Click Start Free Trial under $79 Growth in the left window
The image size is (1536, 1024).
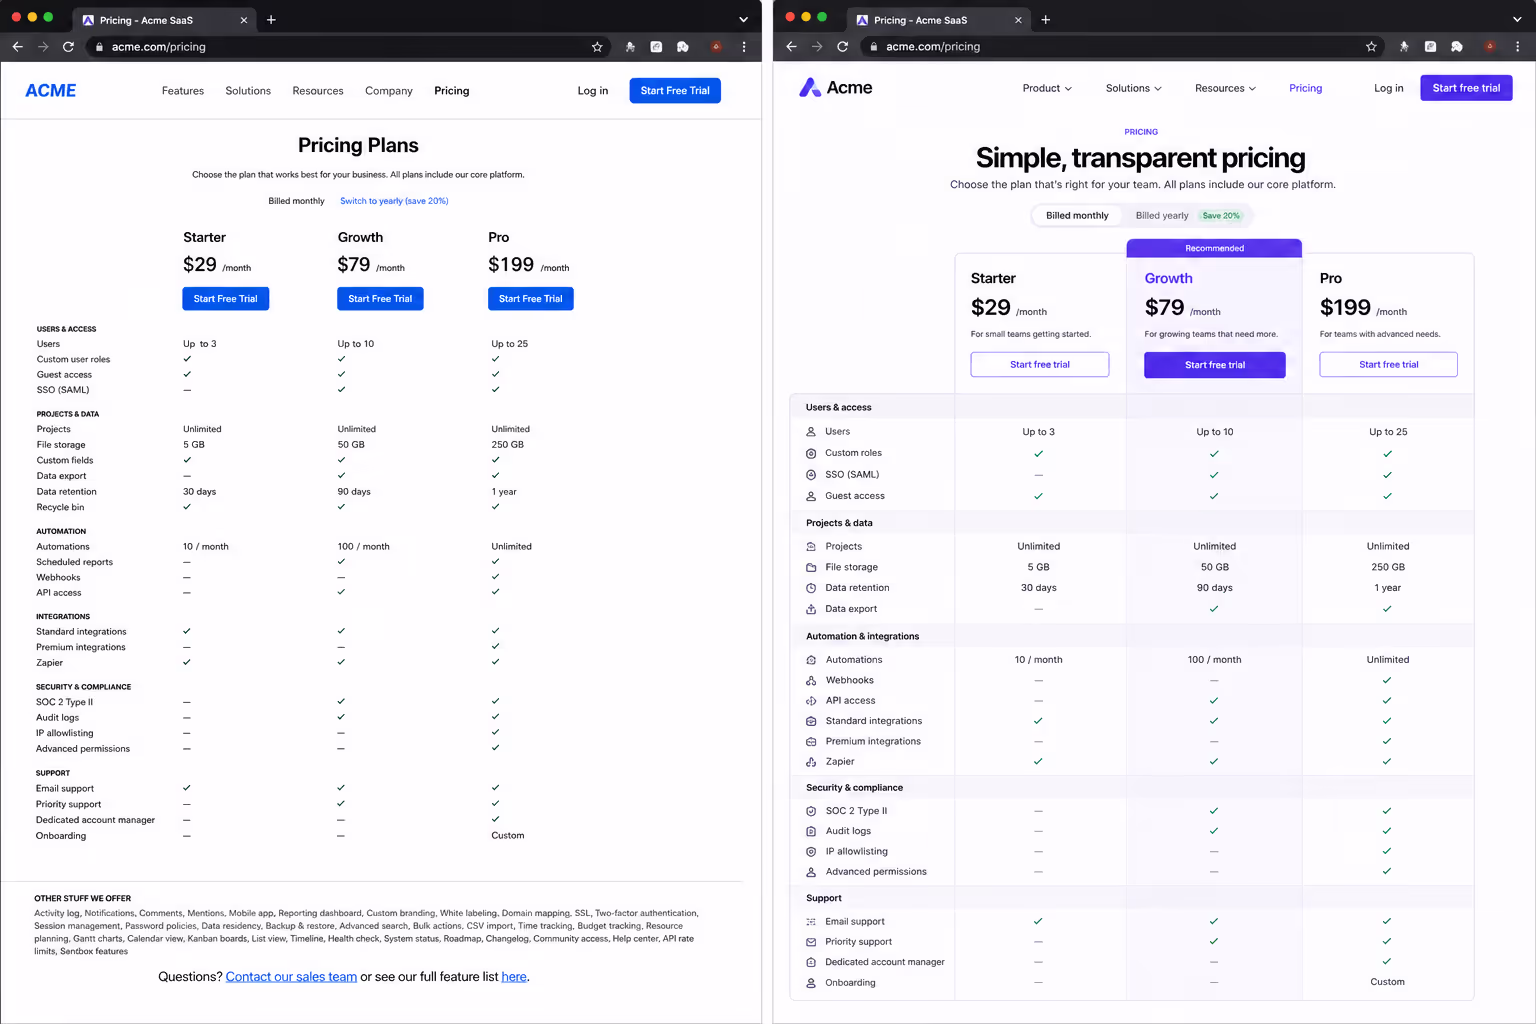[380, 299]
